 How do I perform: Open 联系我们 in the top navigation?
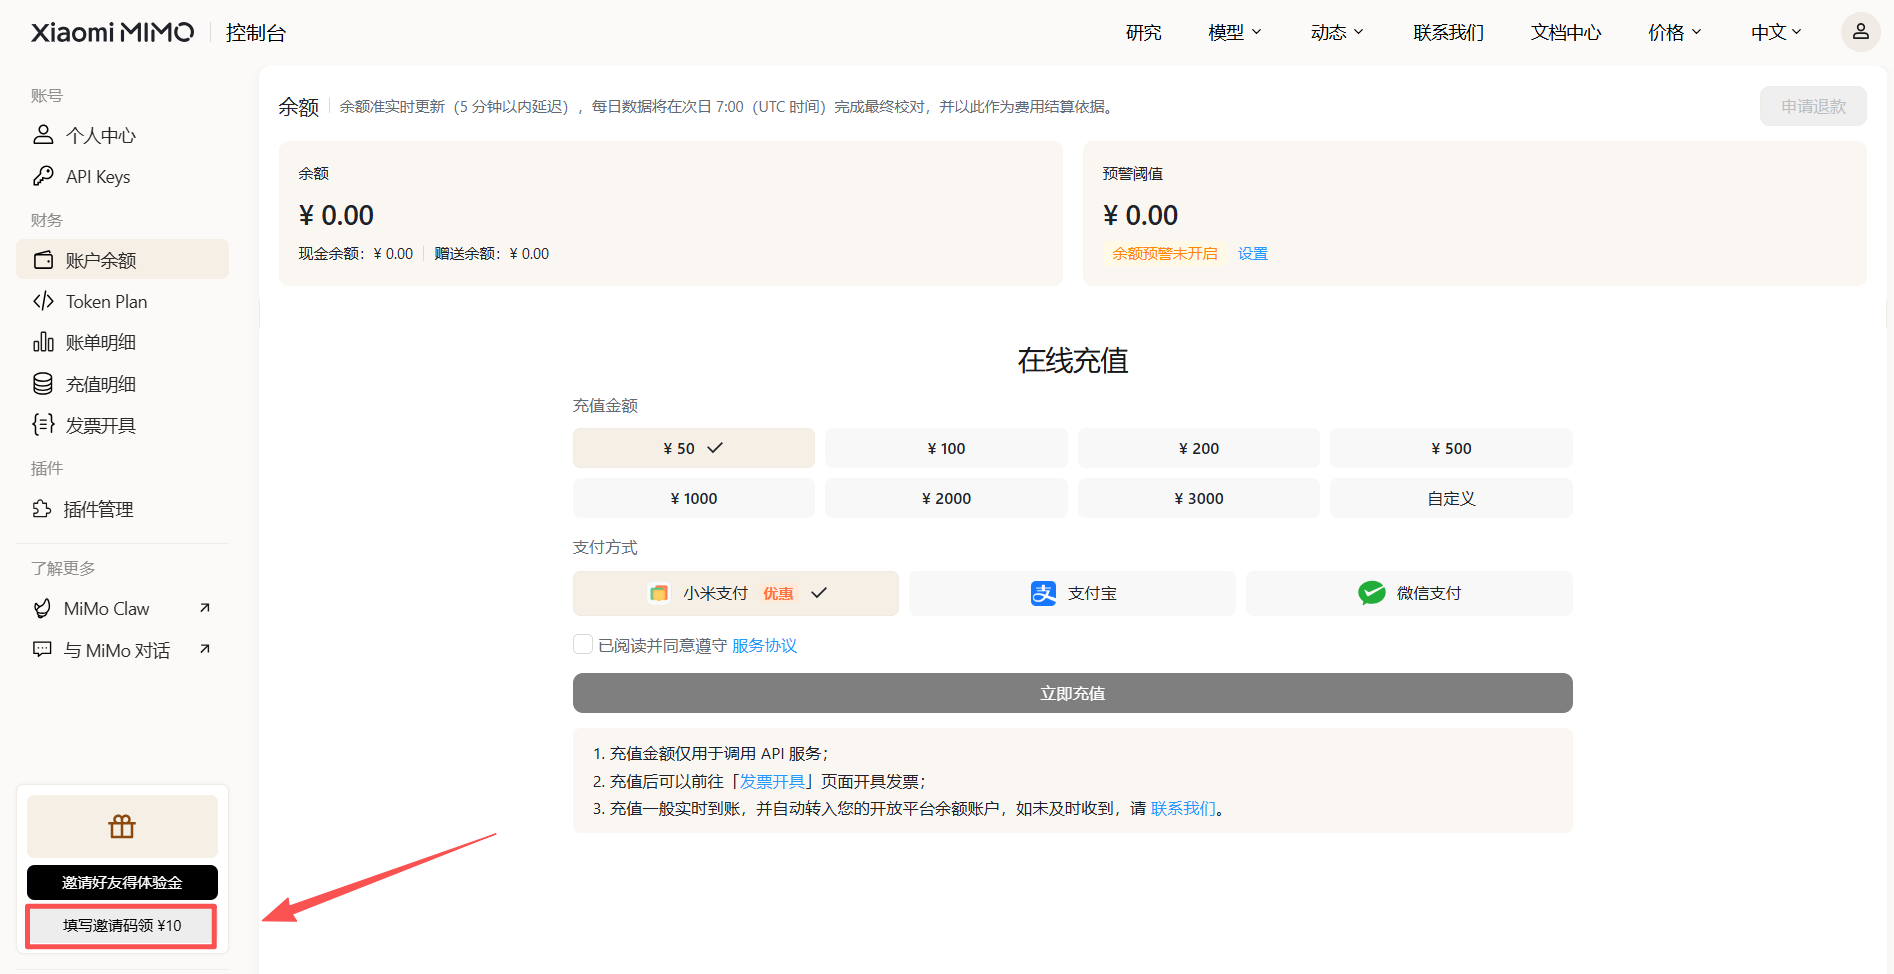1448,33
